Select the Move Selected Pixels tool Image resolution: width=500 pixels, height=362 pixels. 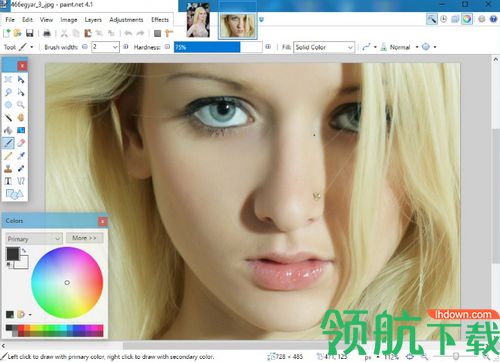21,79
